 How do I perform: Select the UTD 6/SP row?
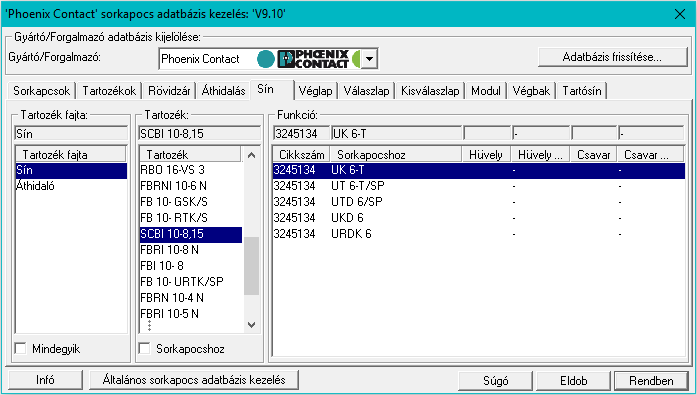coord(479,202)
